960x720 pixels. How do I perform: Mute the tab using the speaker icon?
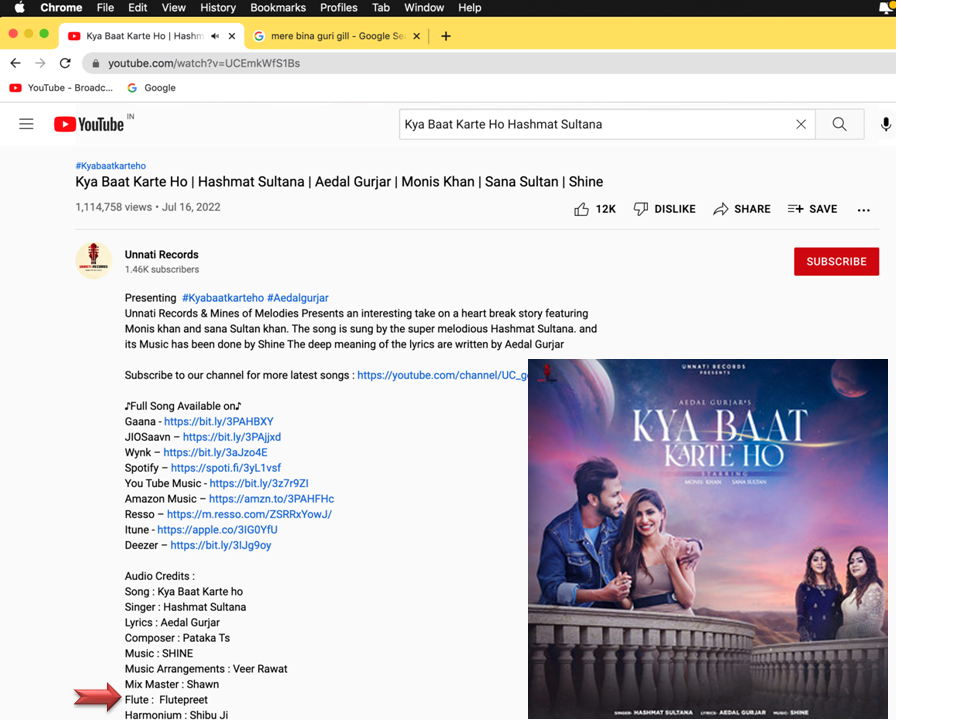(x=215, y=36)
